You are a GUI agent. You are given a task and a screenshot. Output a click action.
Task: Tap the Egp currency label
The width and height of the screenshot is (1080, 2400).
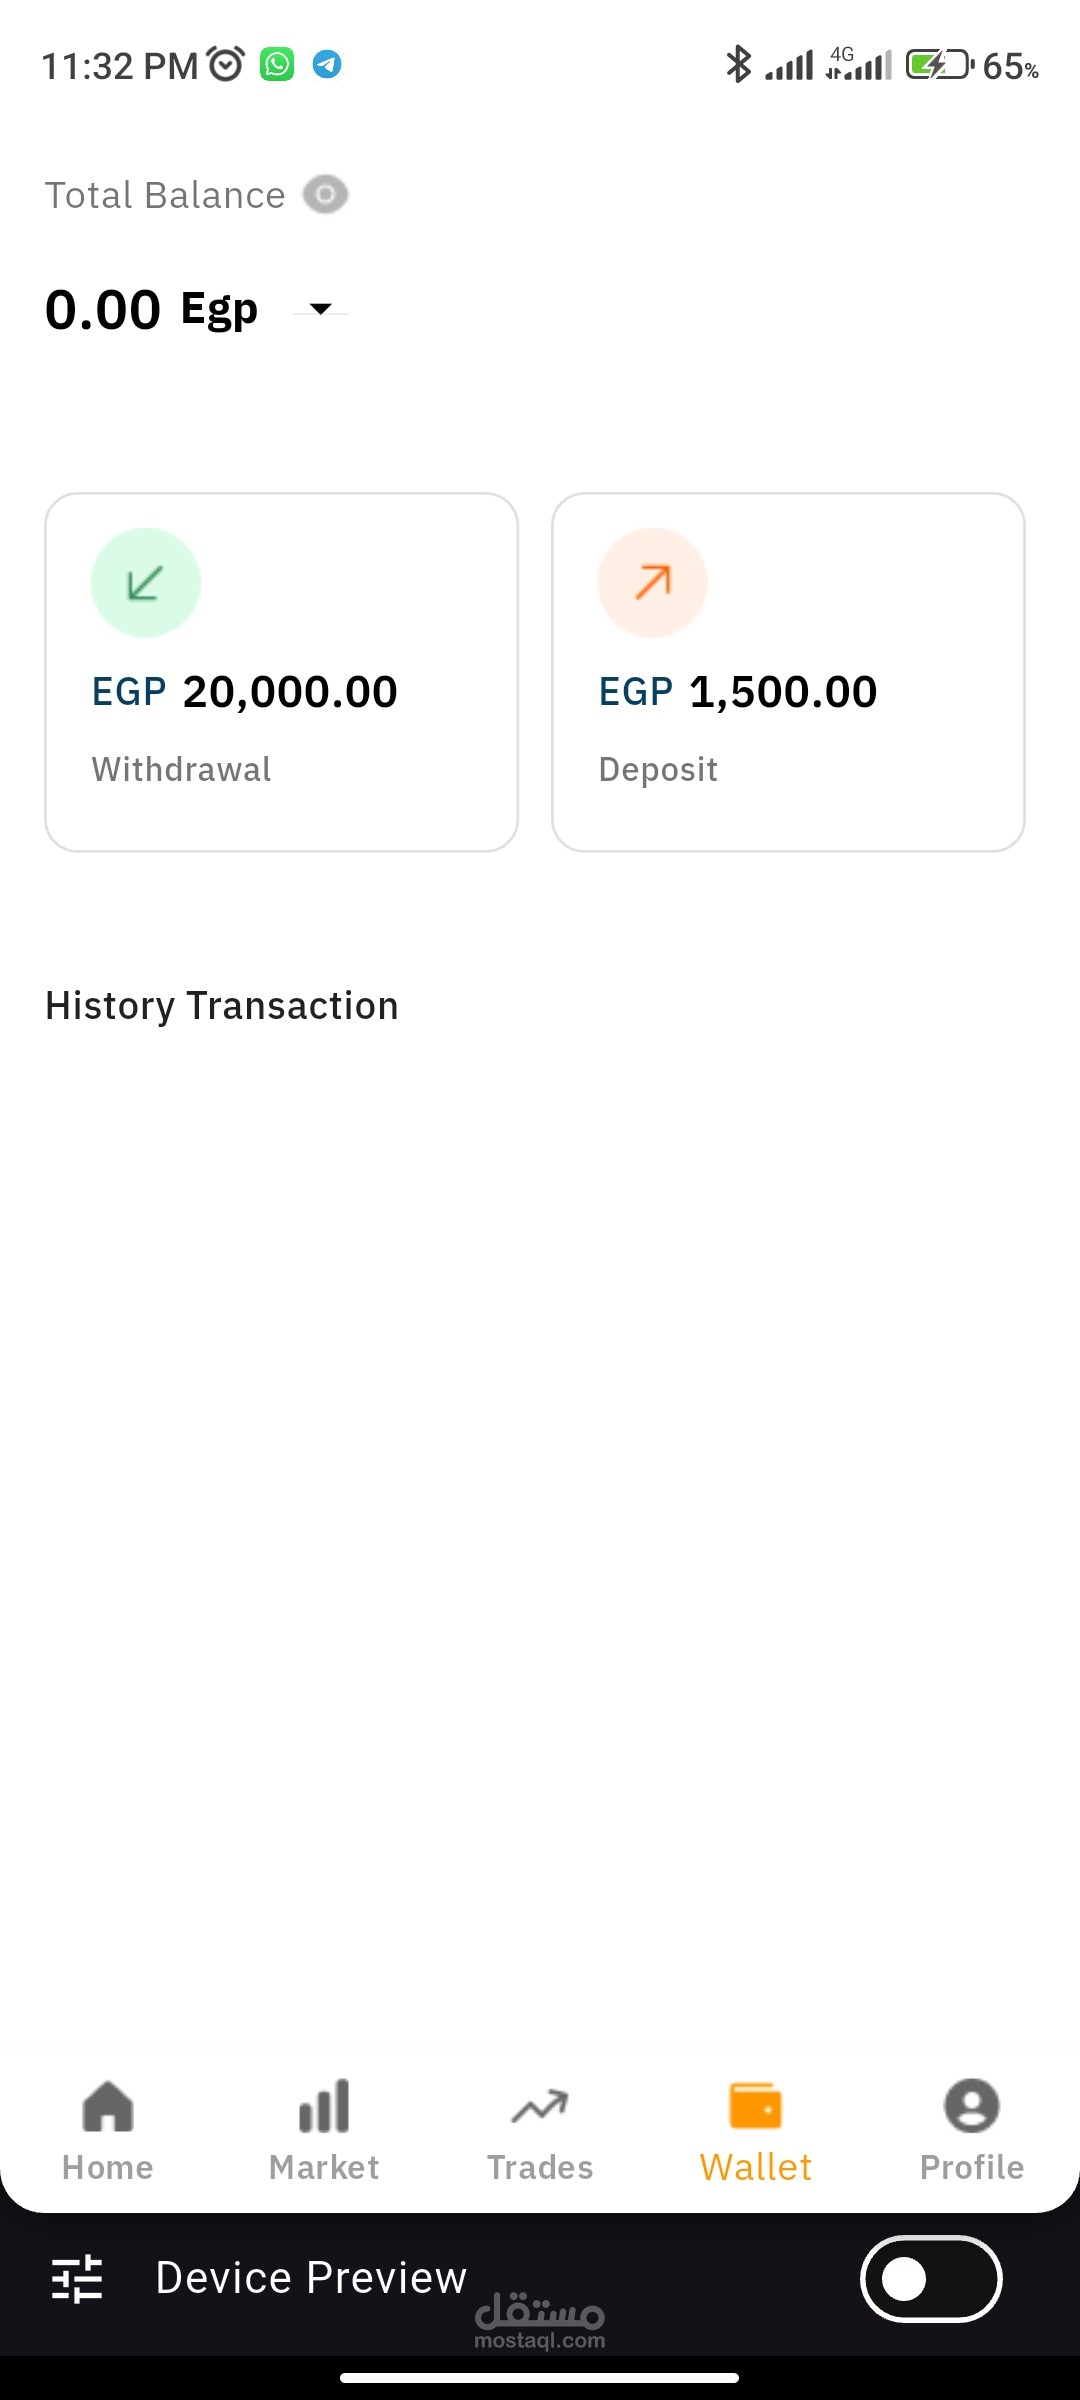coord(219,309)
